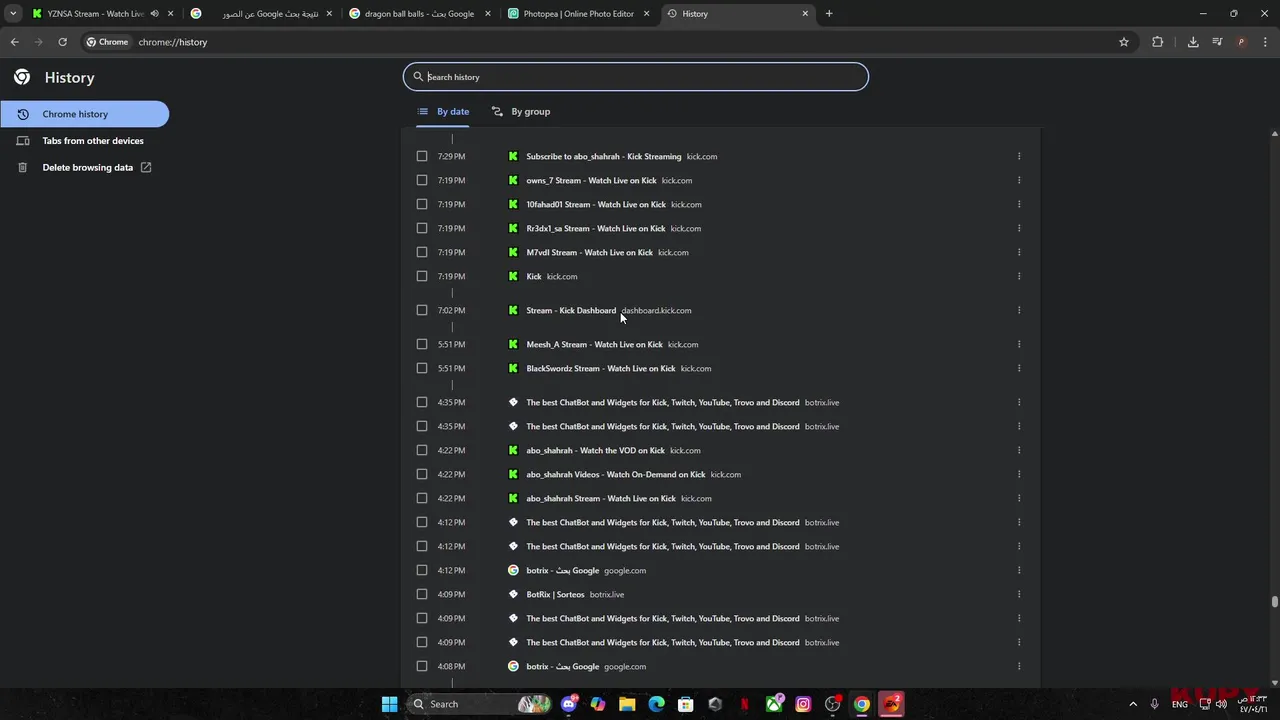Open Delete browsing data

[85, 167]
